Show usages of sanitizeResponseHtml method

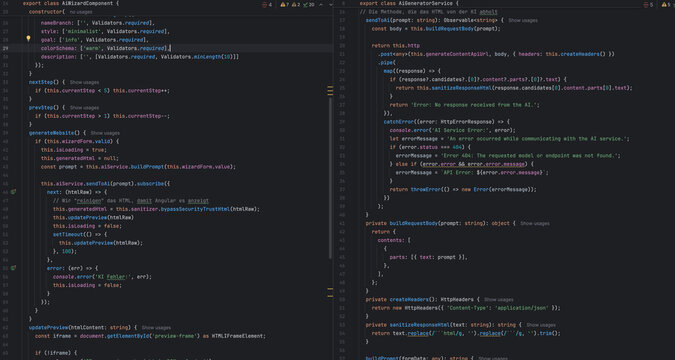(x=541, y=325)
